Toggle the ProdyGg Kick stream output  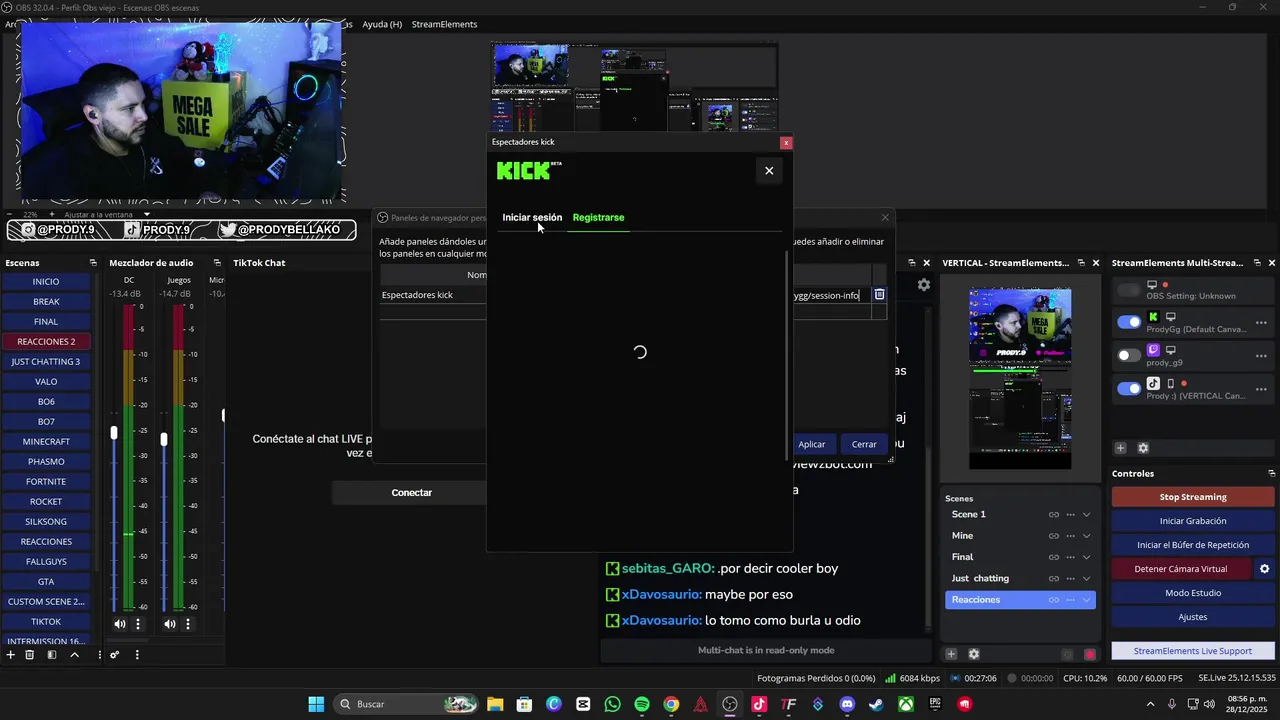[1129, 322]
